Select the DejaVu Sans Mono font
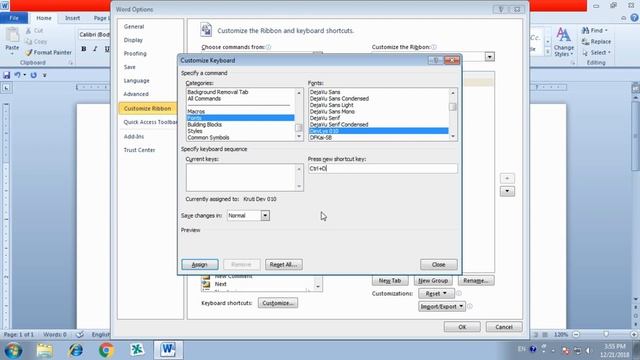The width and height of the screenshot is (640, 360). point(332,111)
